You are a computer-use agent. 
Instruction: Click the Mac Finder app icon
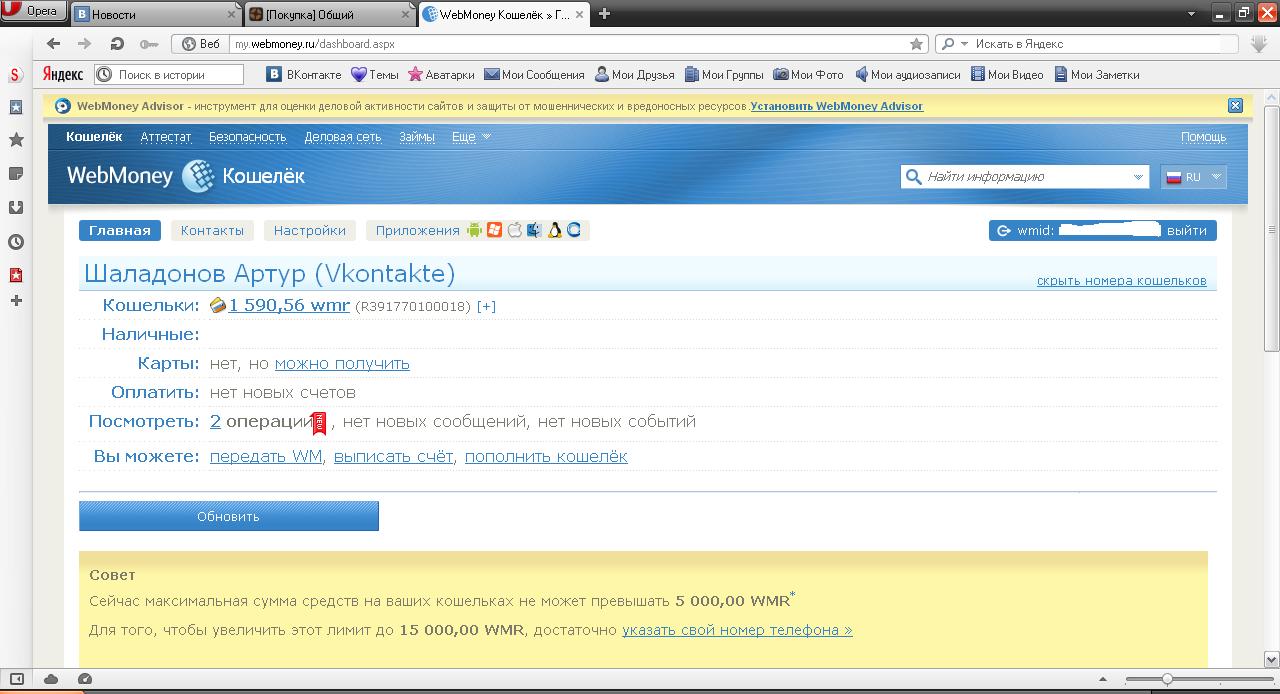pyautogui.click(x=534, y=230)
